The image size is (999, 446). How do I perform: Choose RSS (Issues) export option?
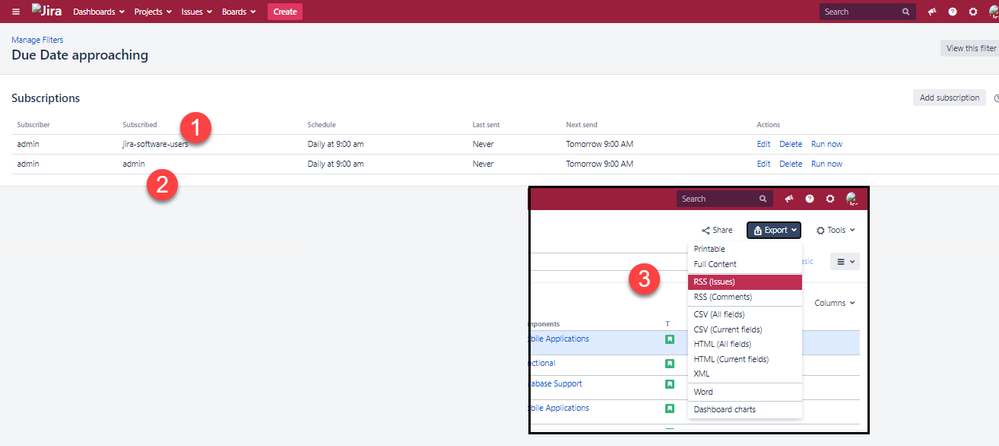point(745,282)
